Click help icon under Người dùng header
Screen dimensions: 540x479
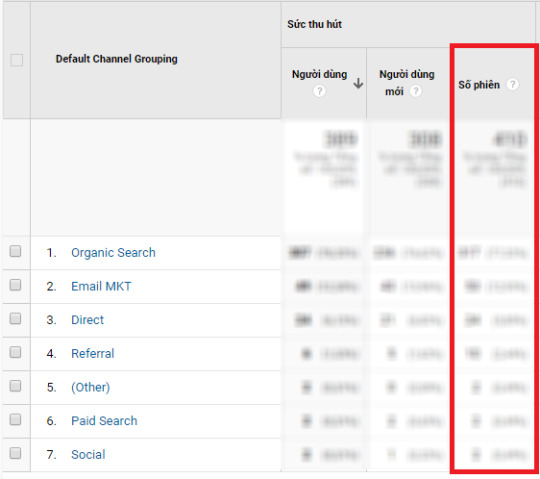click(319, 91)
